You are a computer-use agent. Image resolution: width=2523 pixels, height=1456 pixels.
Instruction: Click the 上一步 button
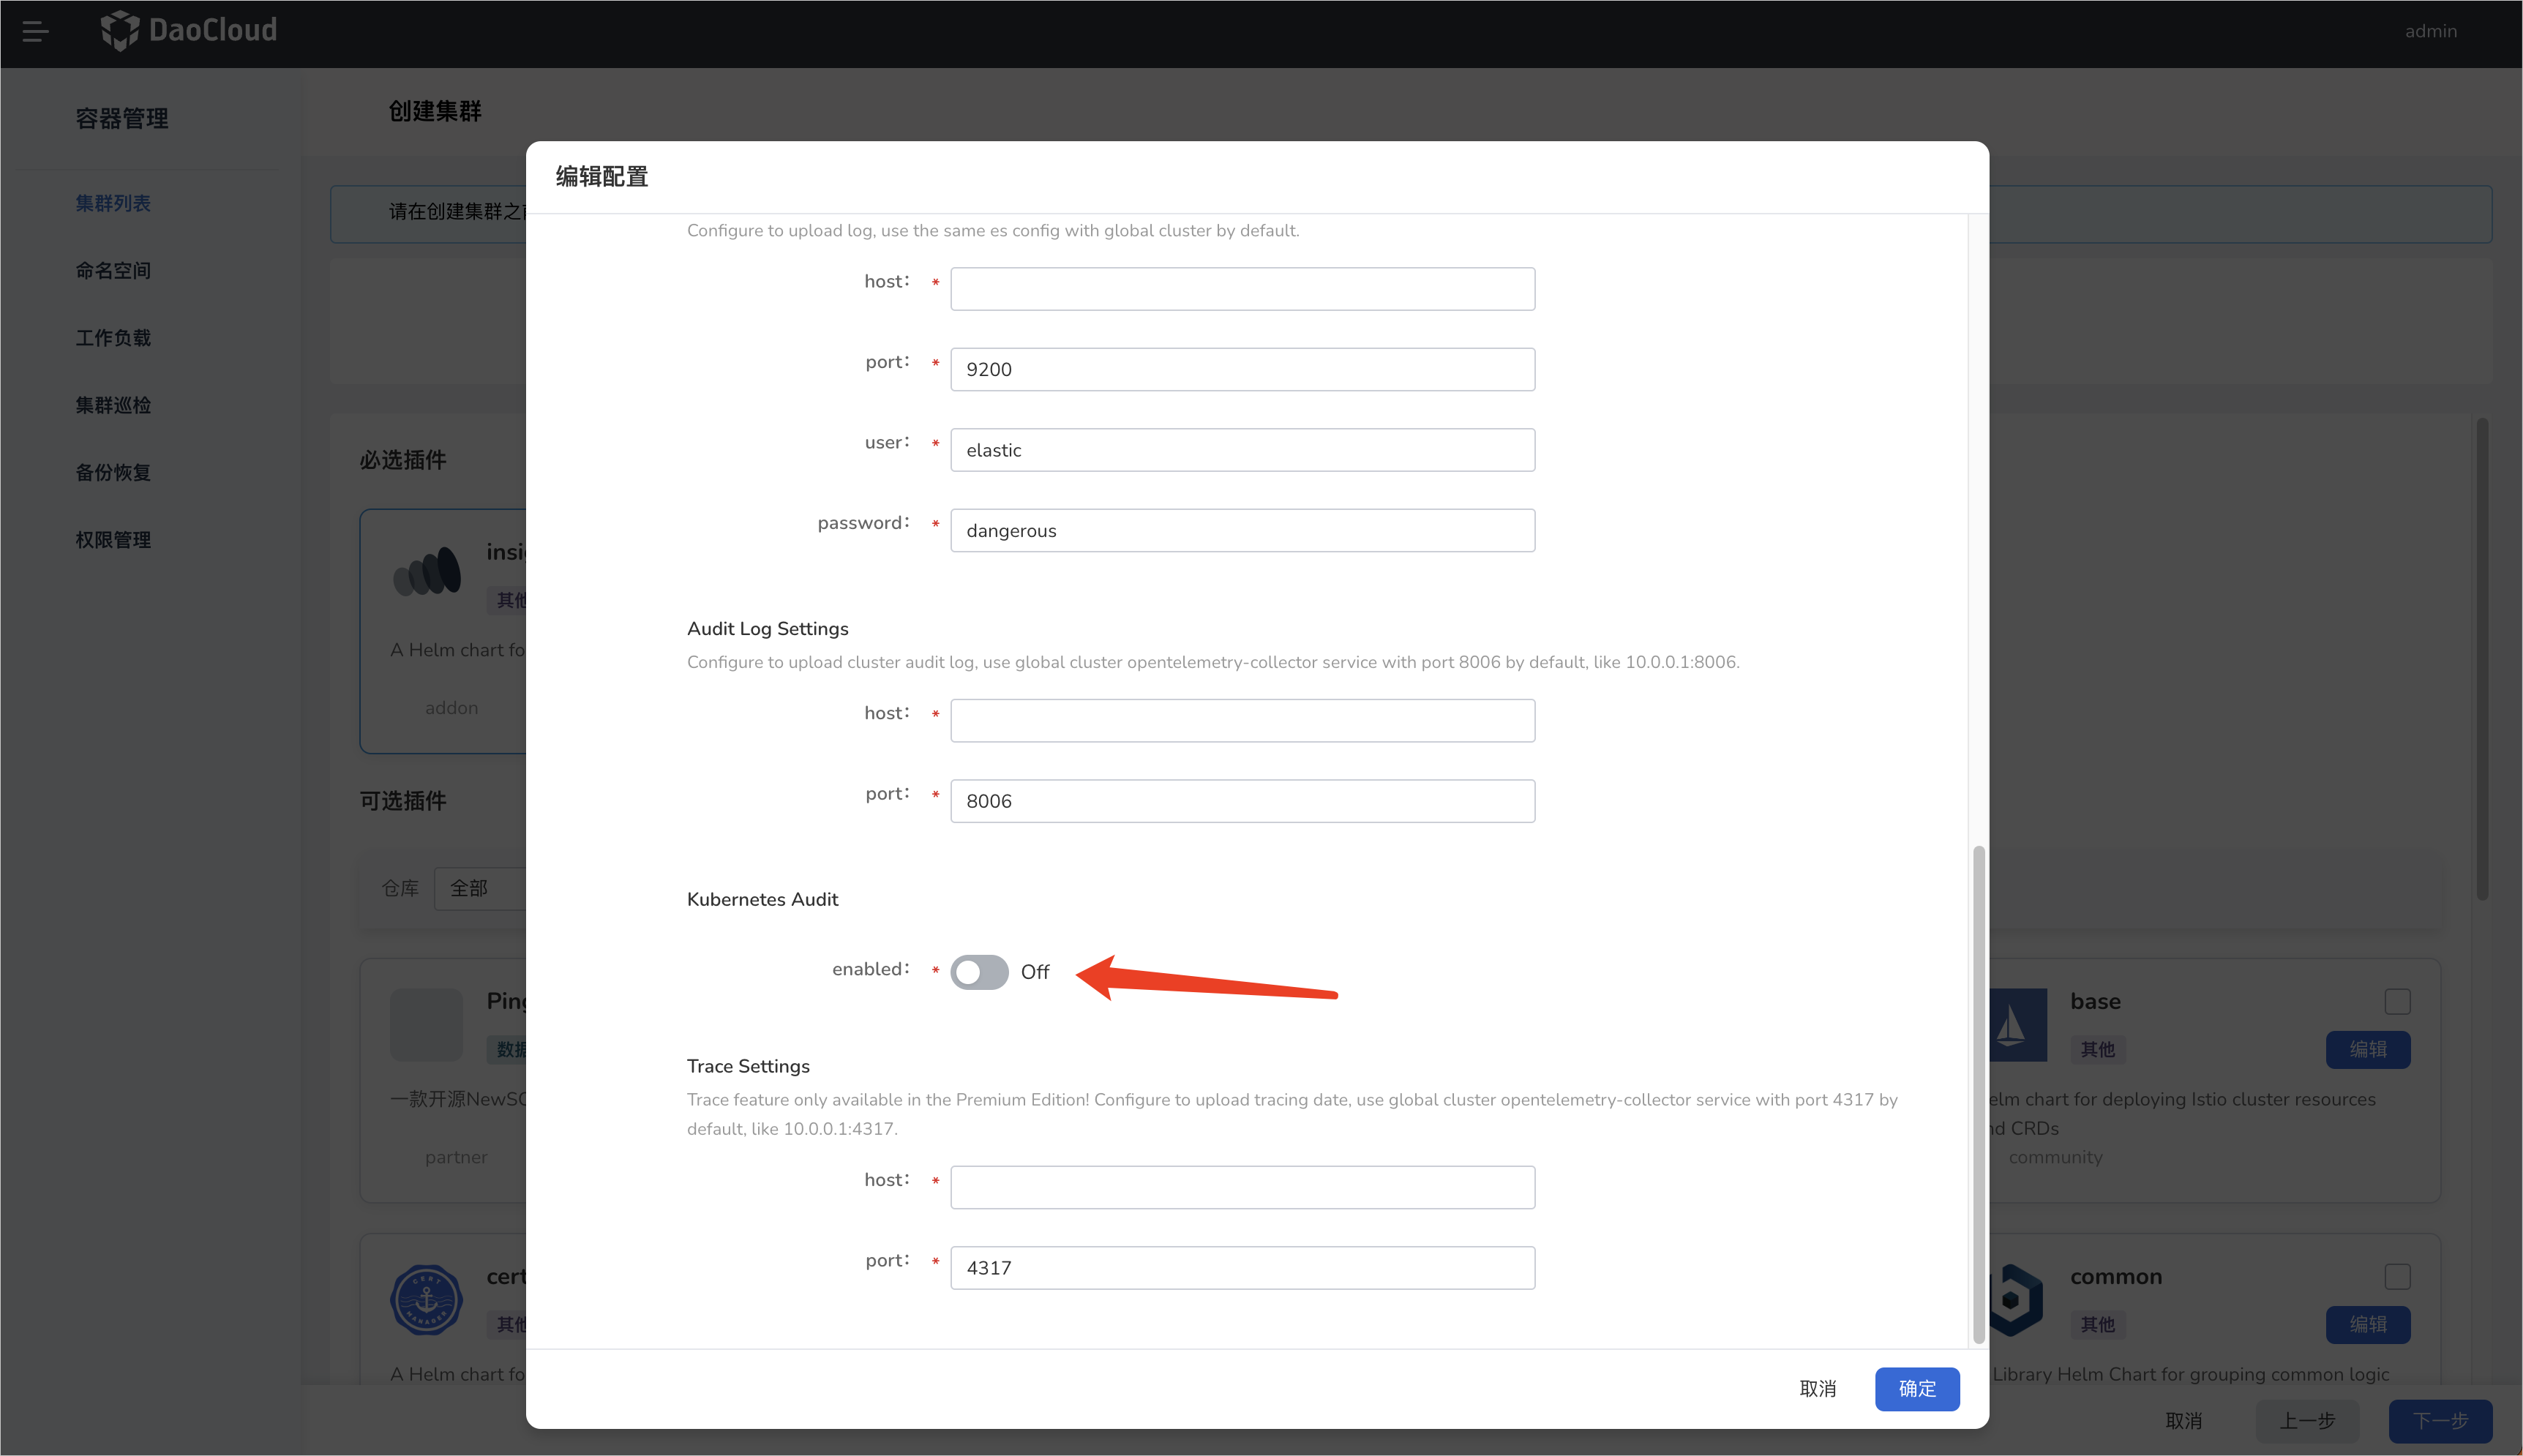click(x=2307, y=1421)
